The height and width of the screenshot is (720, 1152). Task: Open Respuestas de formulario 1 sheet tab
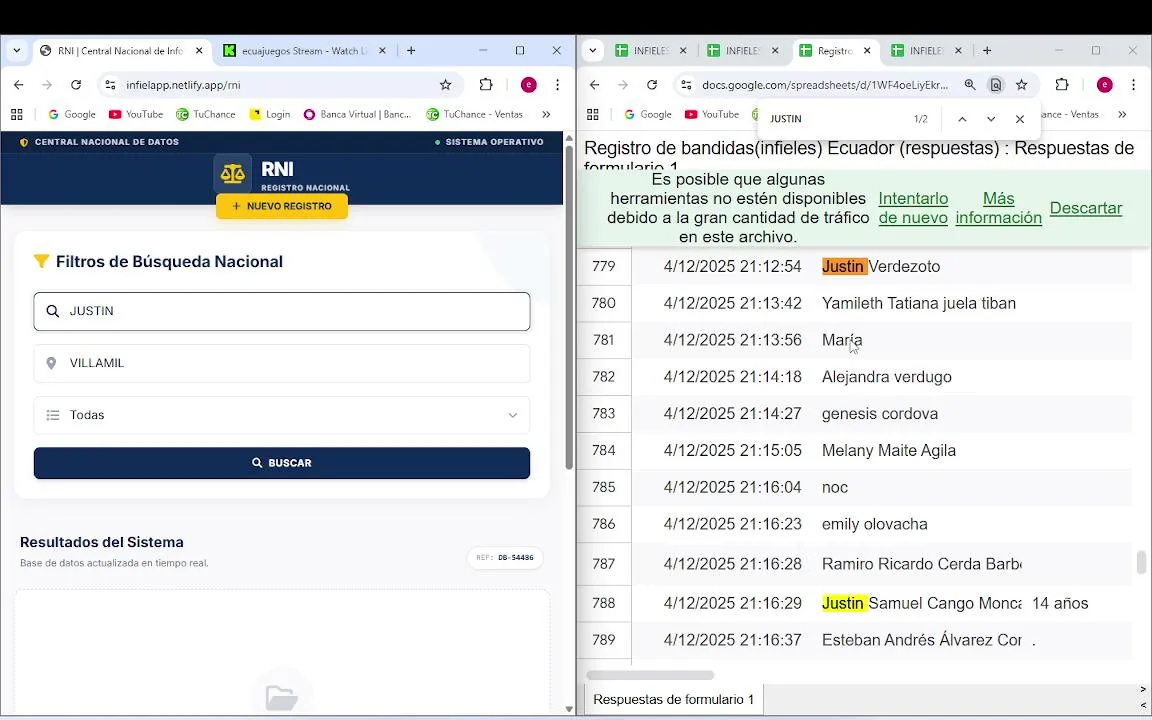click(x=673, y=700)
